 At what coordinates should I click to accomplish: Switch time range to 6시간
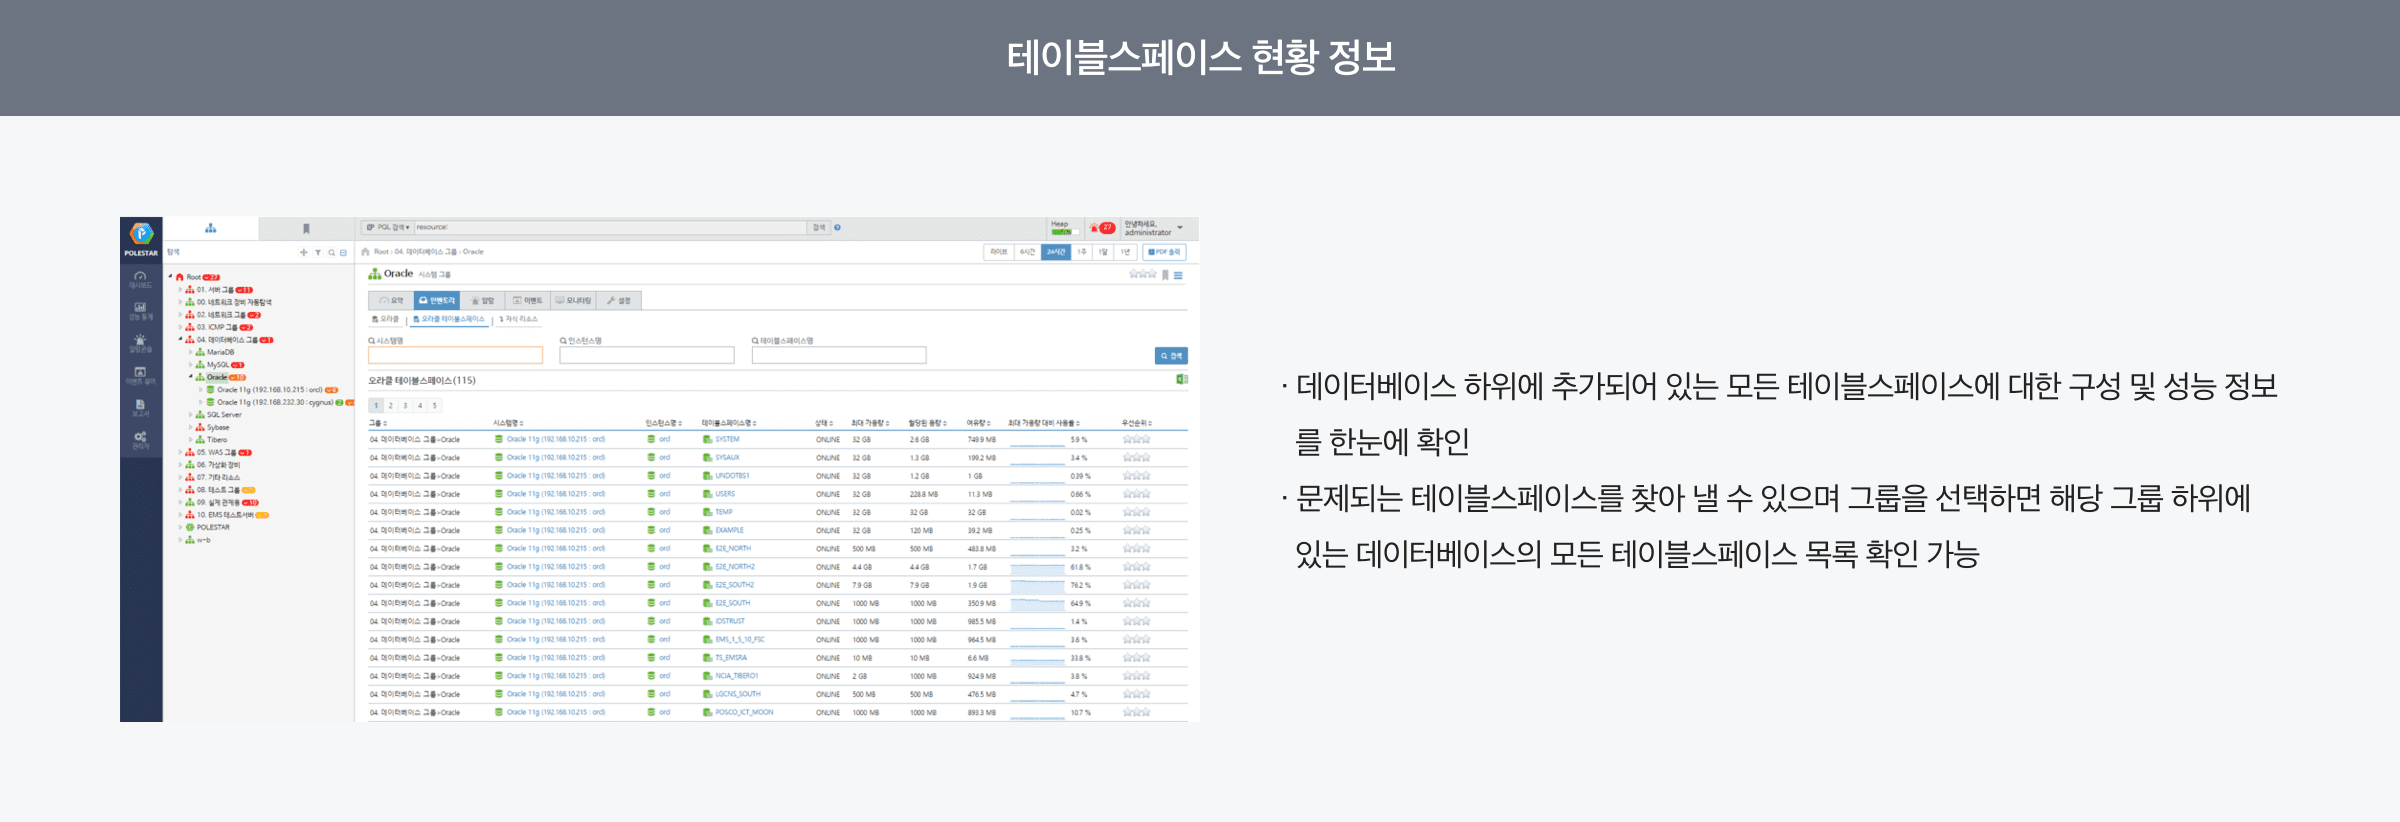coord(1027,252)
